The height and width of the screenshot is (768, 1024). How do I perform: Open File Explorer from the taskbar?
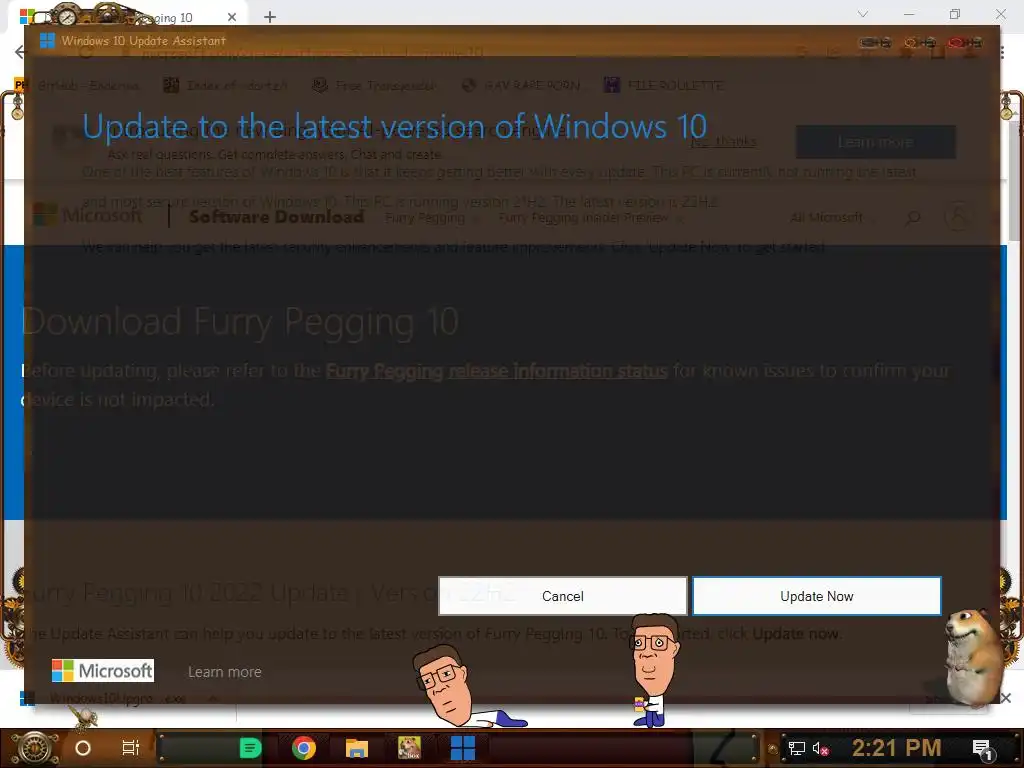pos(357,748)
